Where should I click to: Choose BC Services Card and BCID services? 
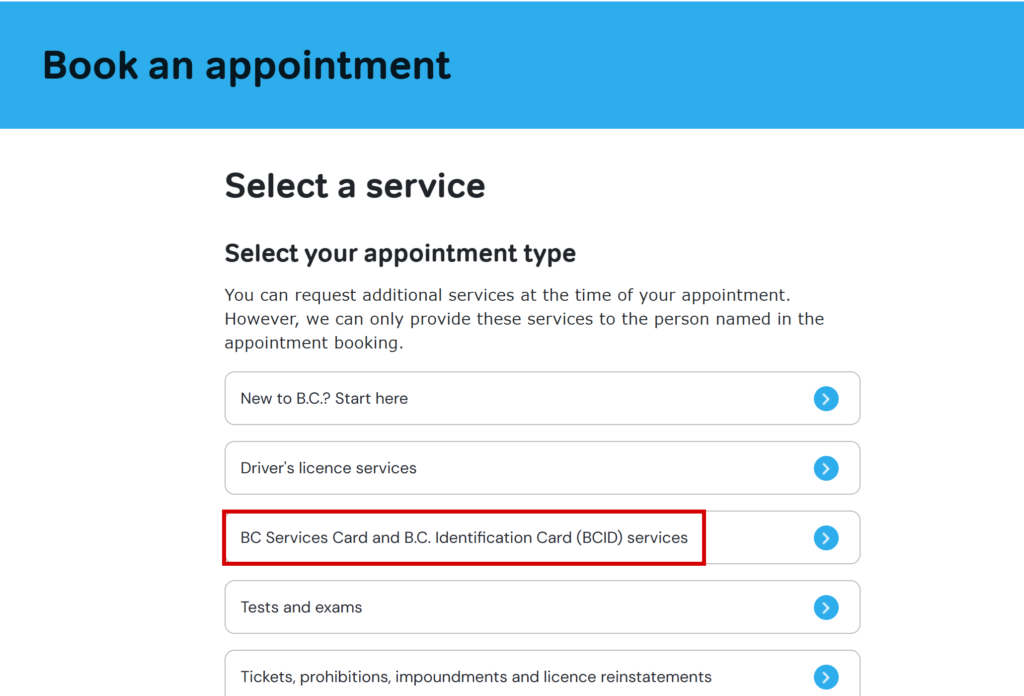[542, 537]
